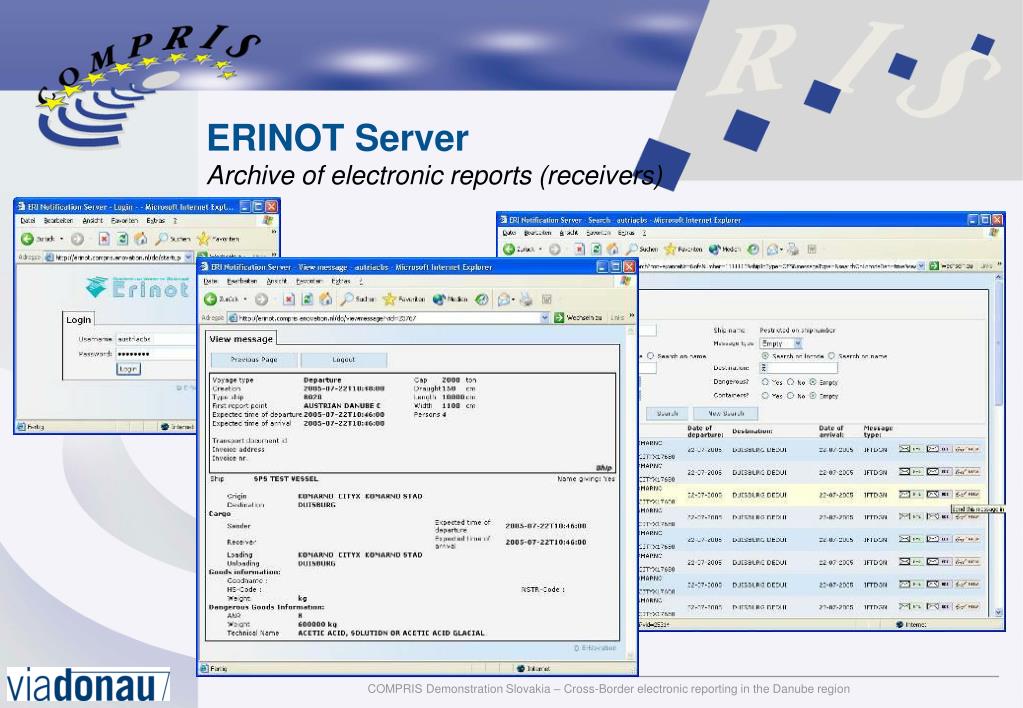Select Containers 'Empty' radio button
This screenshot has height=708, width=1023.
[x=813, y=395]
